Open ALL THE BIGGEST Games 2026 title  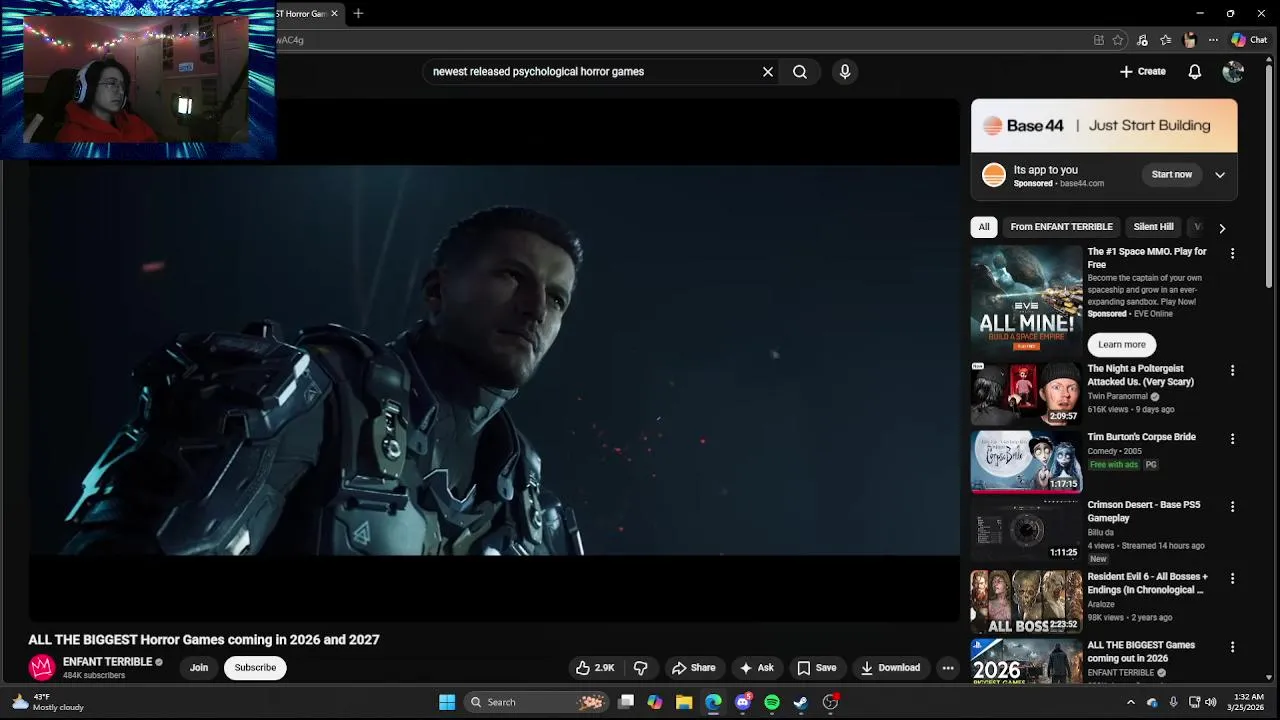tap(1141, 652)
